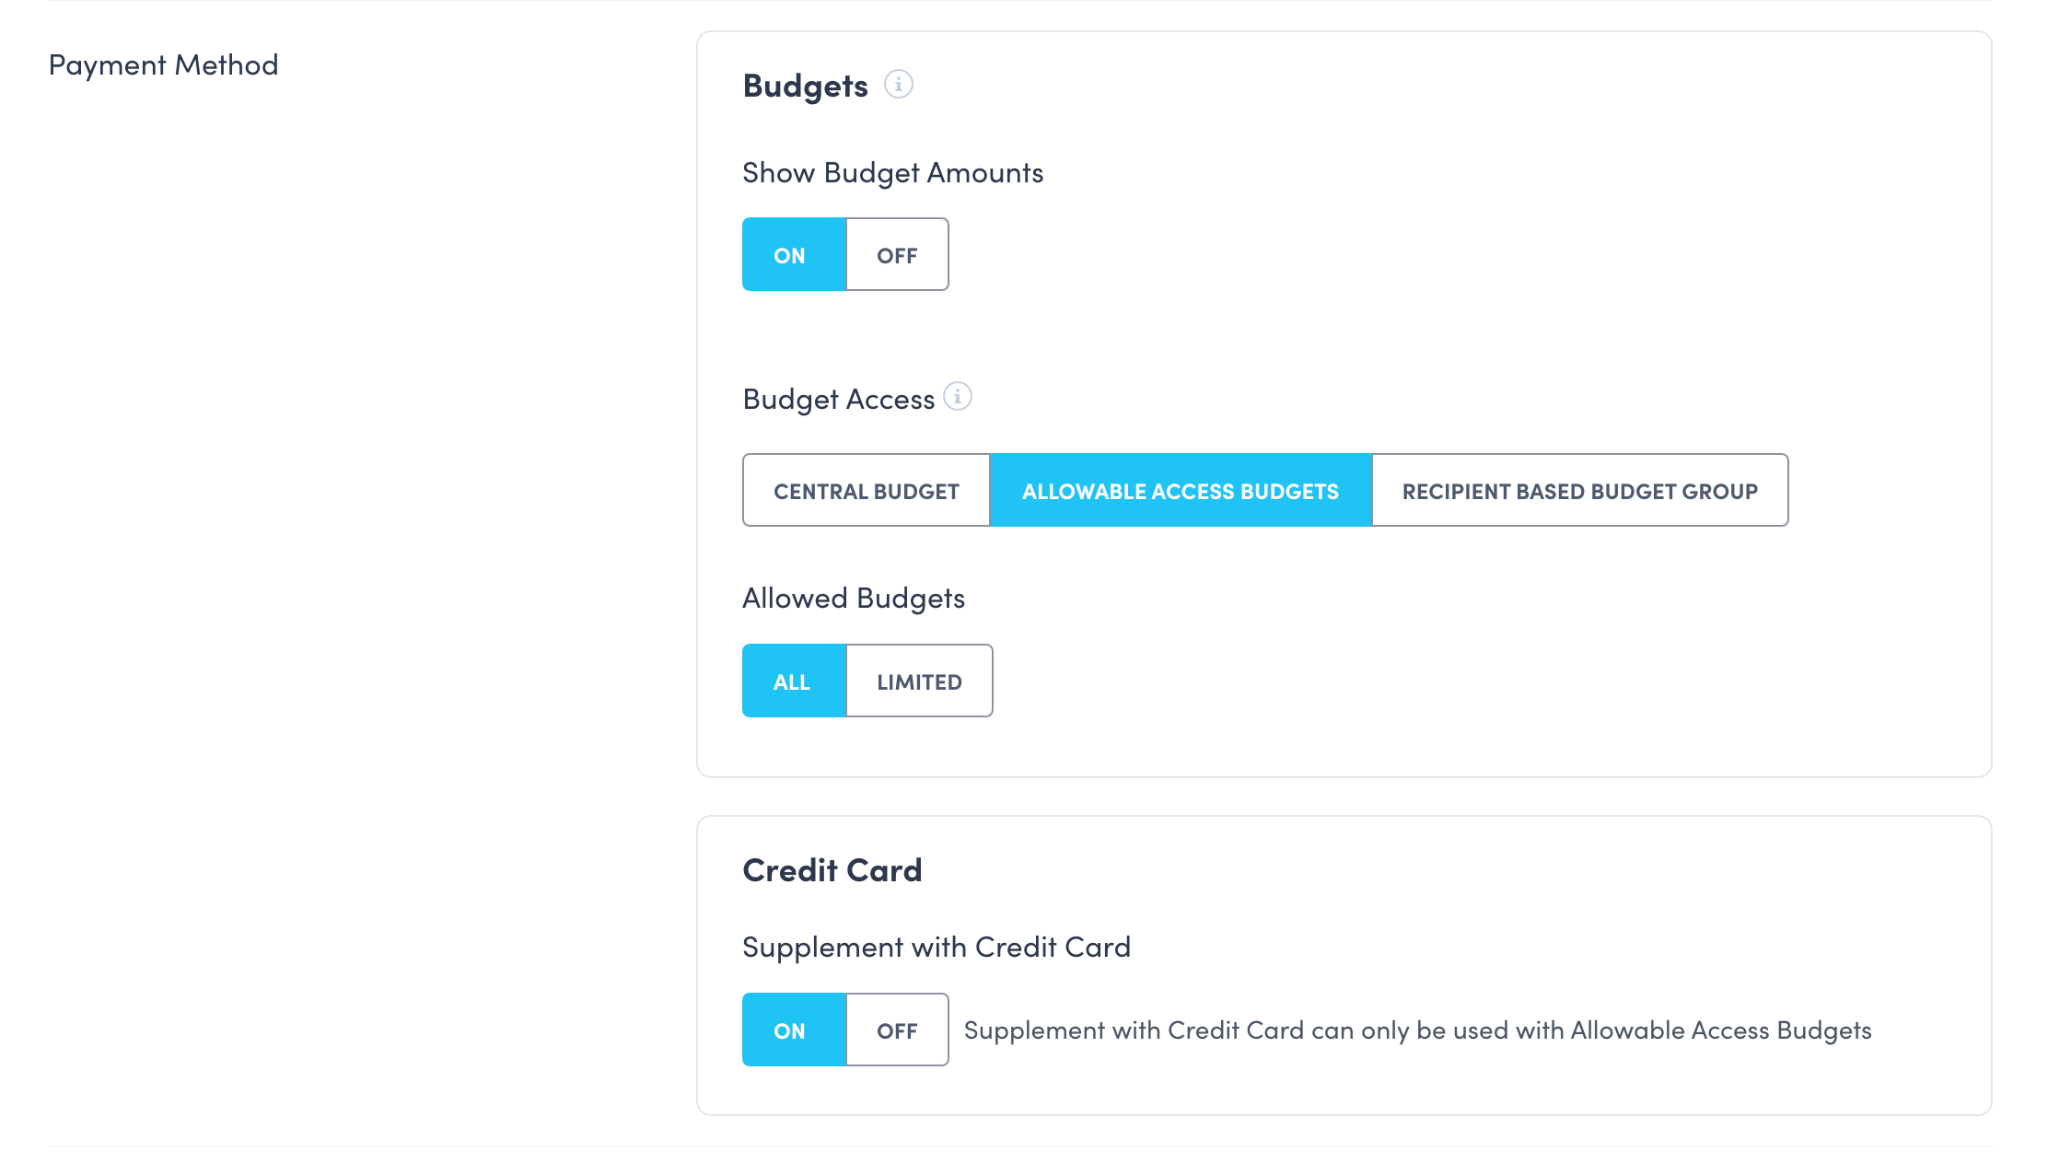Click the Allowed Budgets label
2048x1153 pixels.
pos(853,598)
